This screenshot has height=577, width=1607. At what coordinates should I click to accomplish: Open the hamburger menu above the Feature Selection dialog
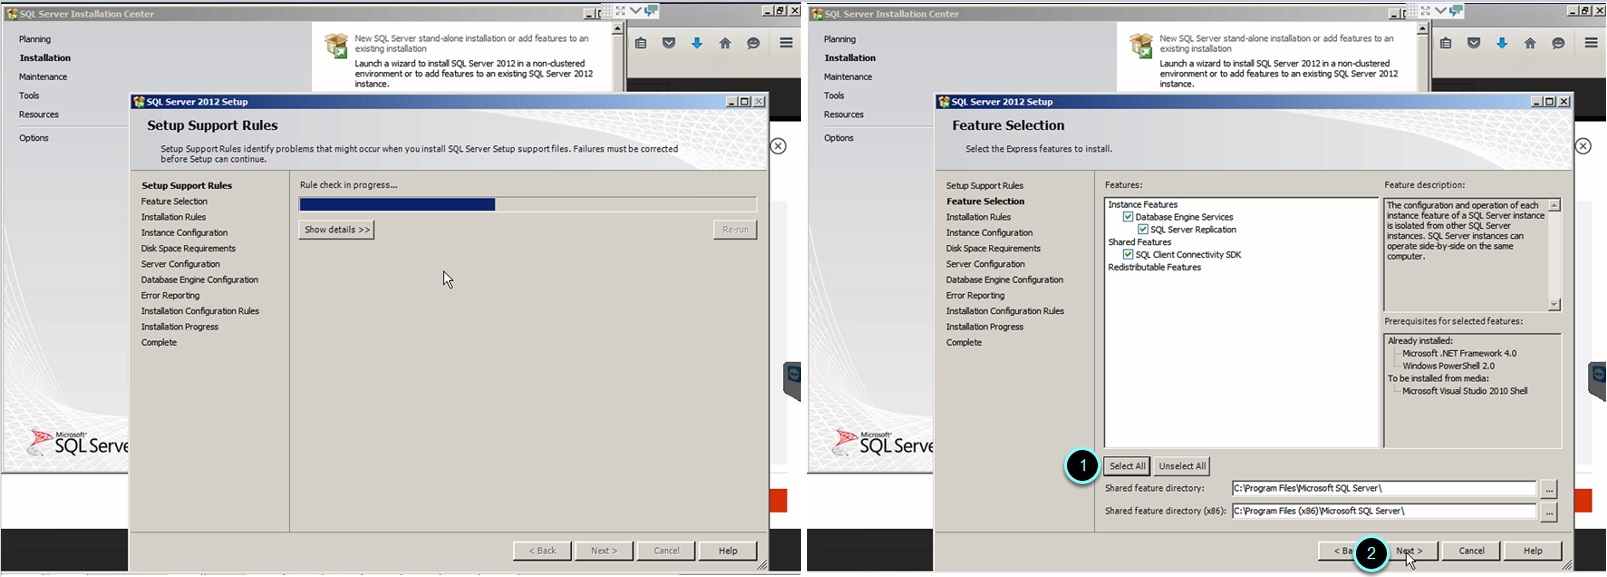[x=1591, y=43]
